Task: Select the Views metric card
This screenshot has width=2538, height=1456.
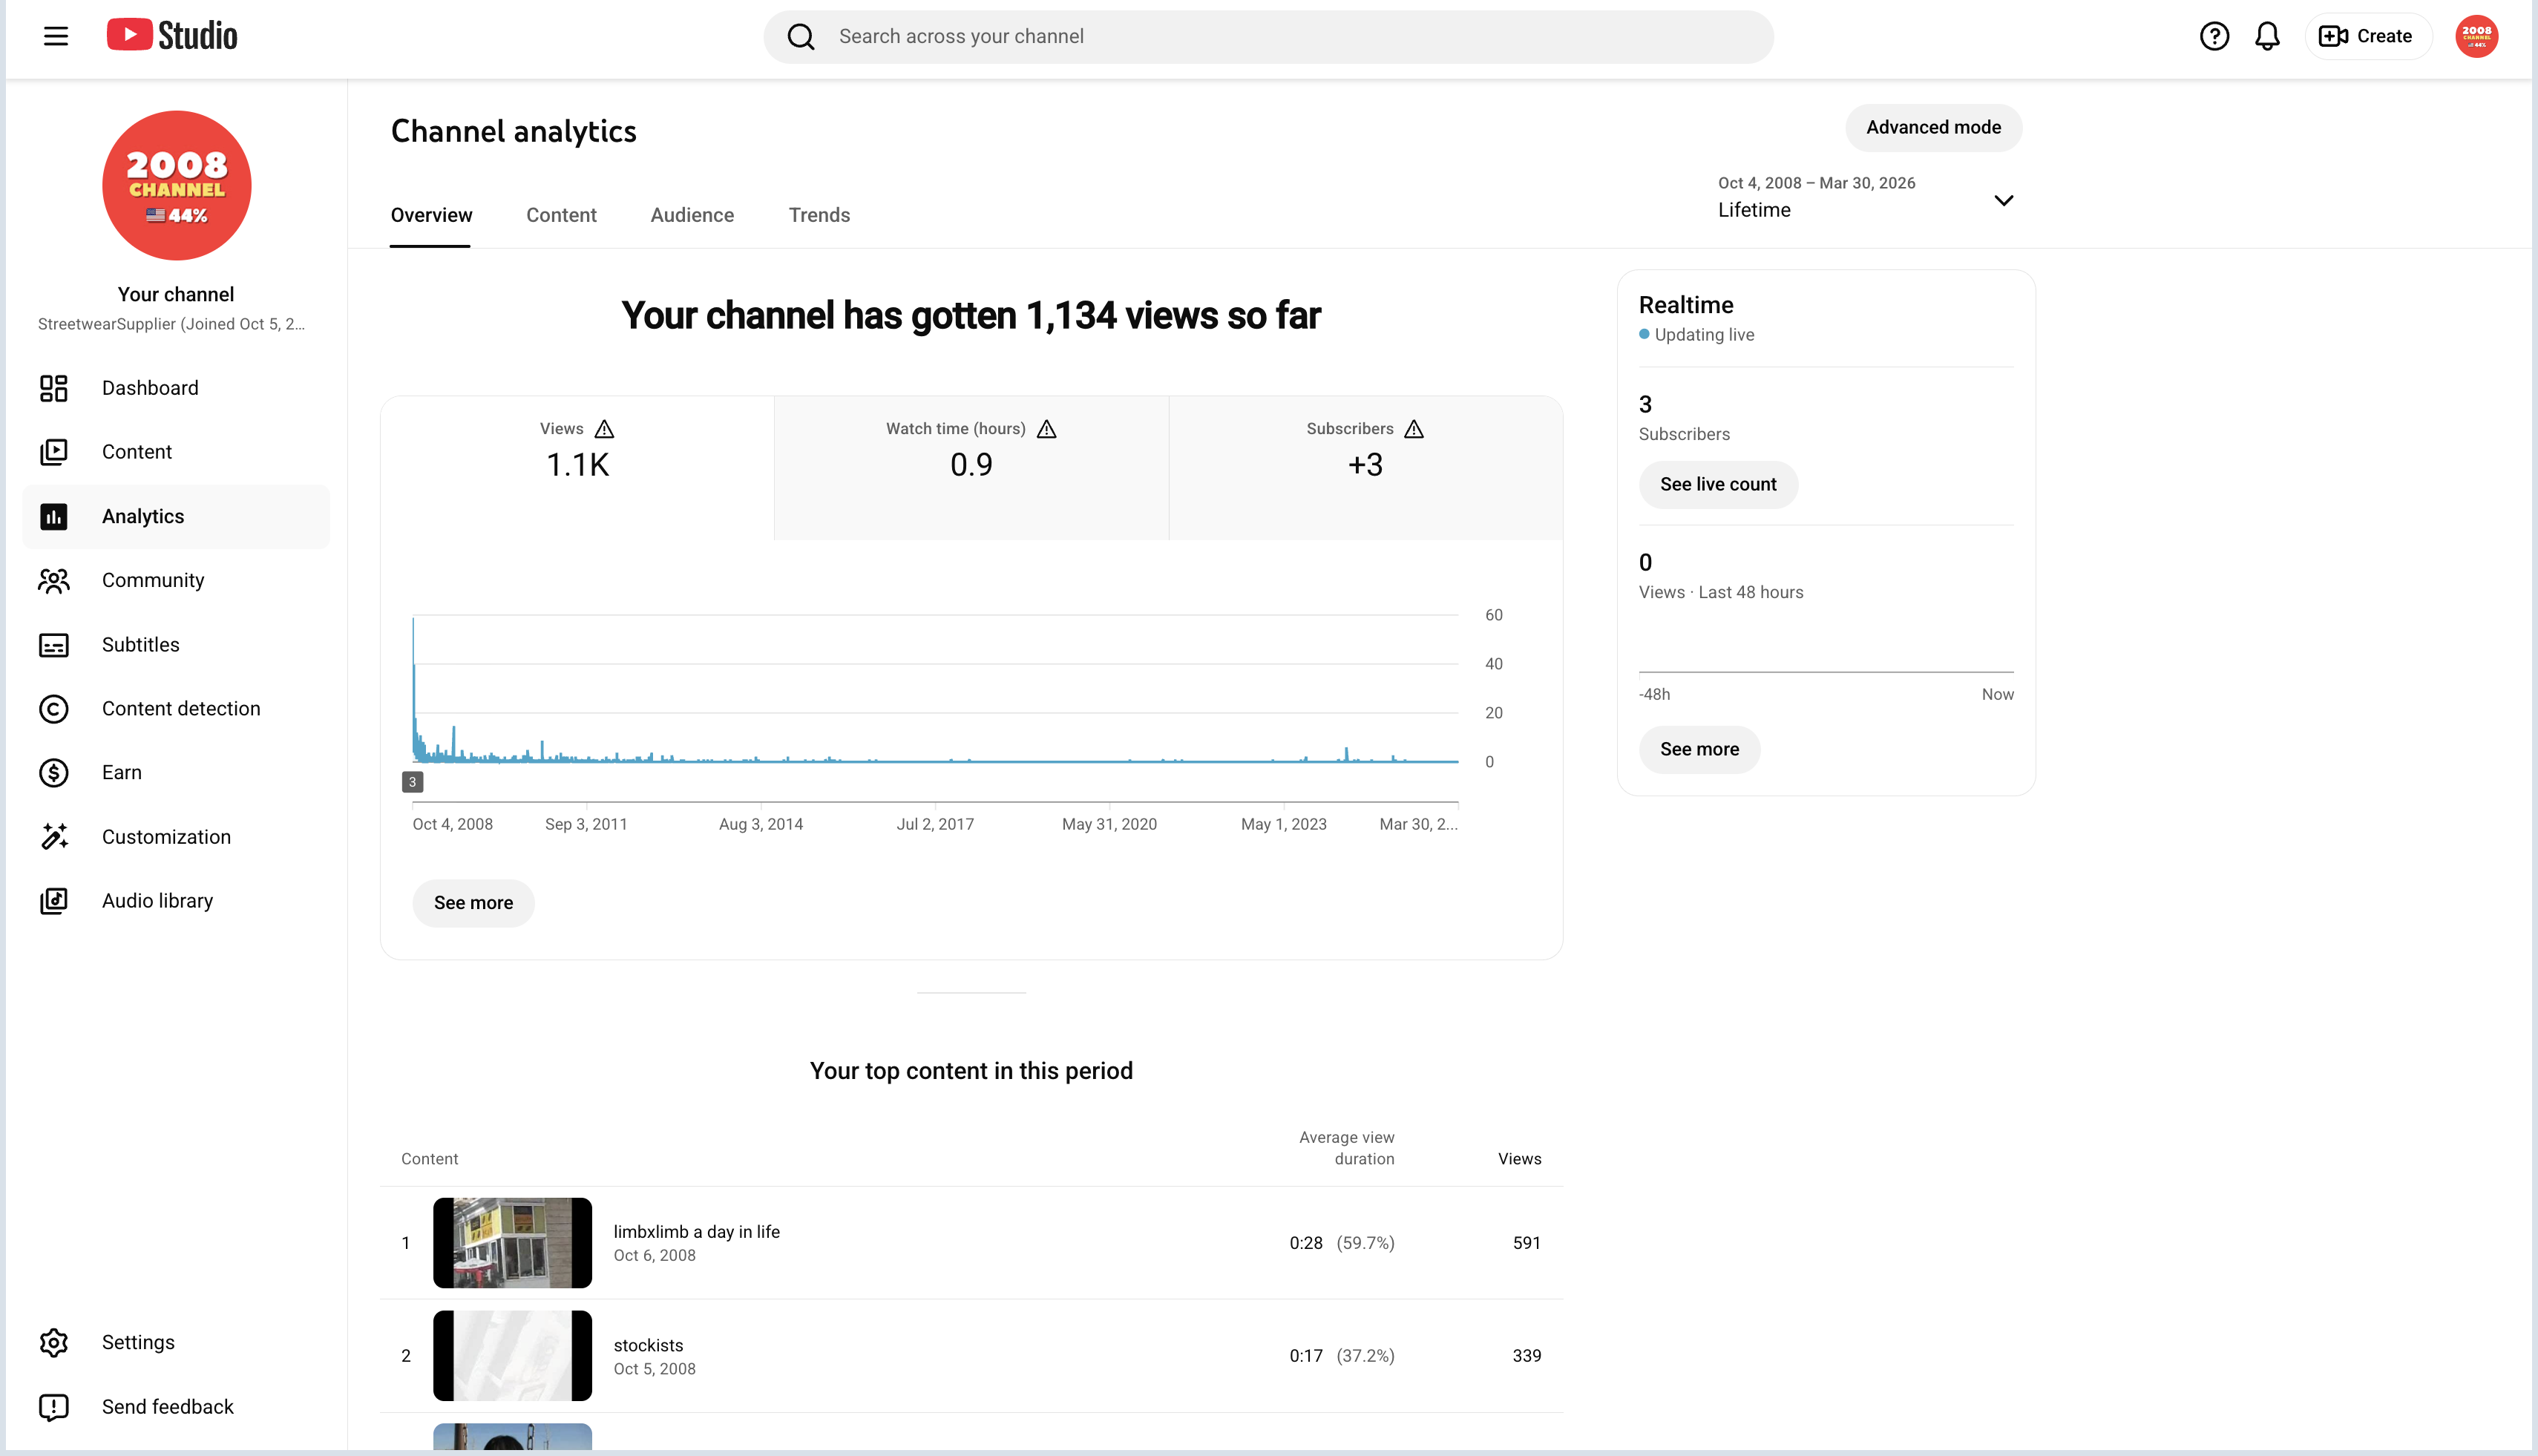Action: tap(577, 468)
